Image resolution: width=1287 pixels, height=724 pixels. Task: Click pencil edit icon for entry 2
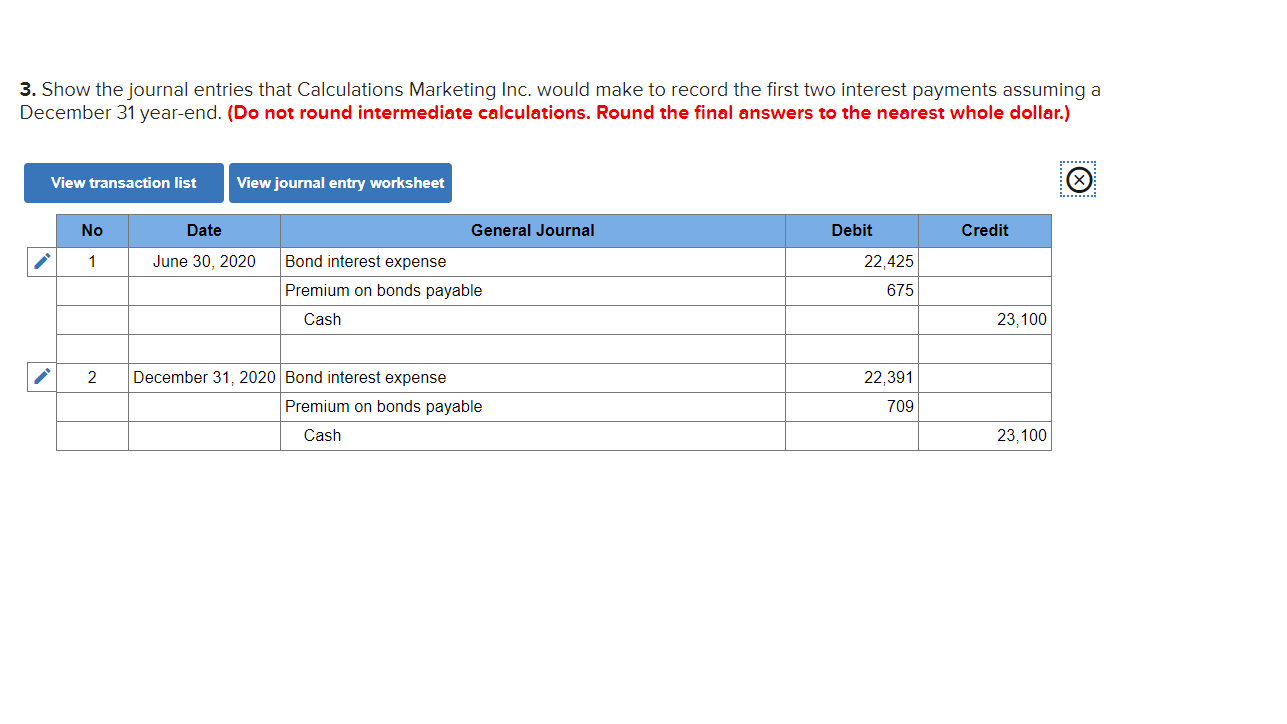42,377
